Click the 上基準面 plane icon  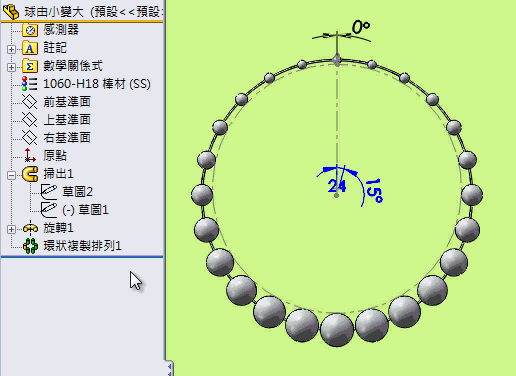[30, 120]
